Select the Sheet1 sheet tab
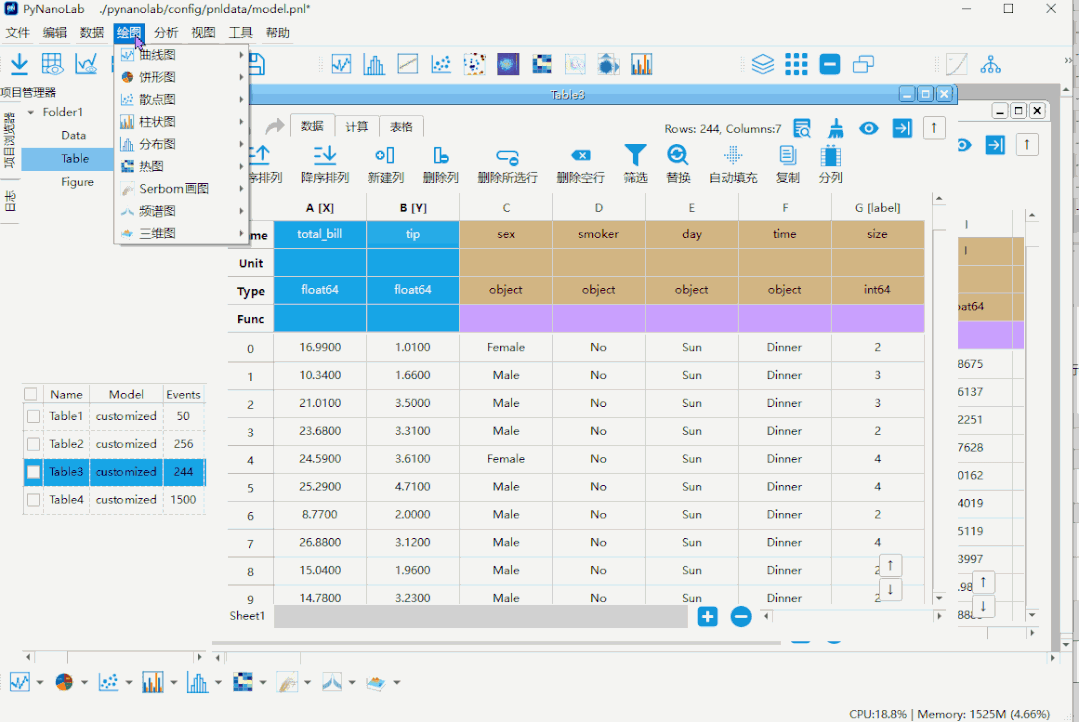This screenshot has height=722, width=1079. click(x=247, y=616)
